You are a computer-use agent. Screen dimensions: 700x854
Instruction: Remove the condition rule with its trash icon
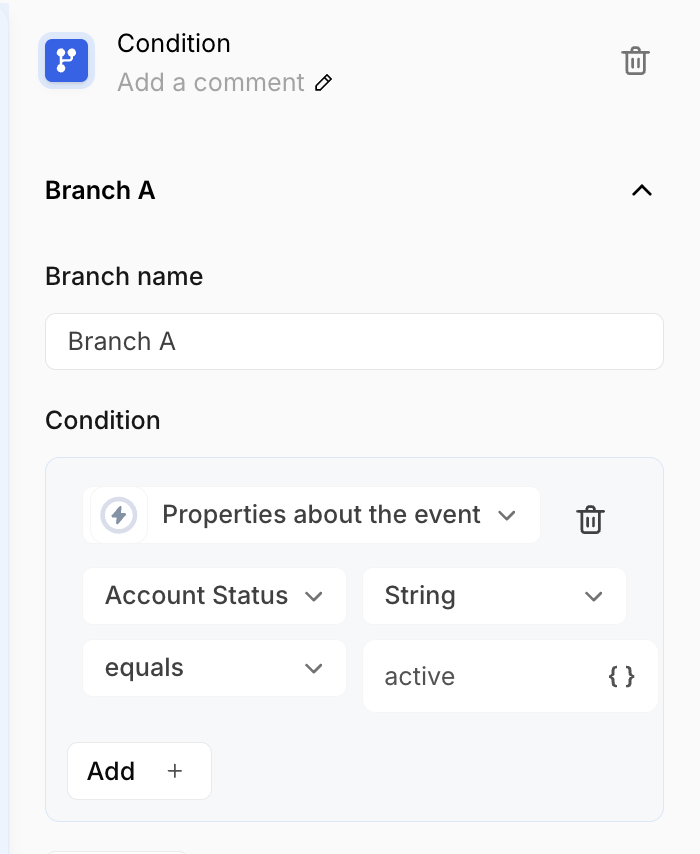[590, 520]
